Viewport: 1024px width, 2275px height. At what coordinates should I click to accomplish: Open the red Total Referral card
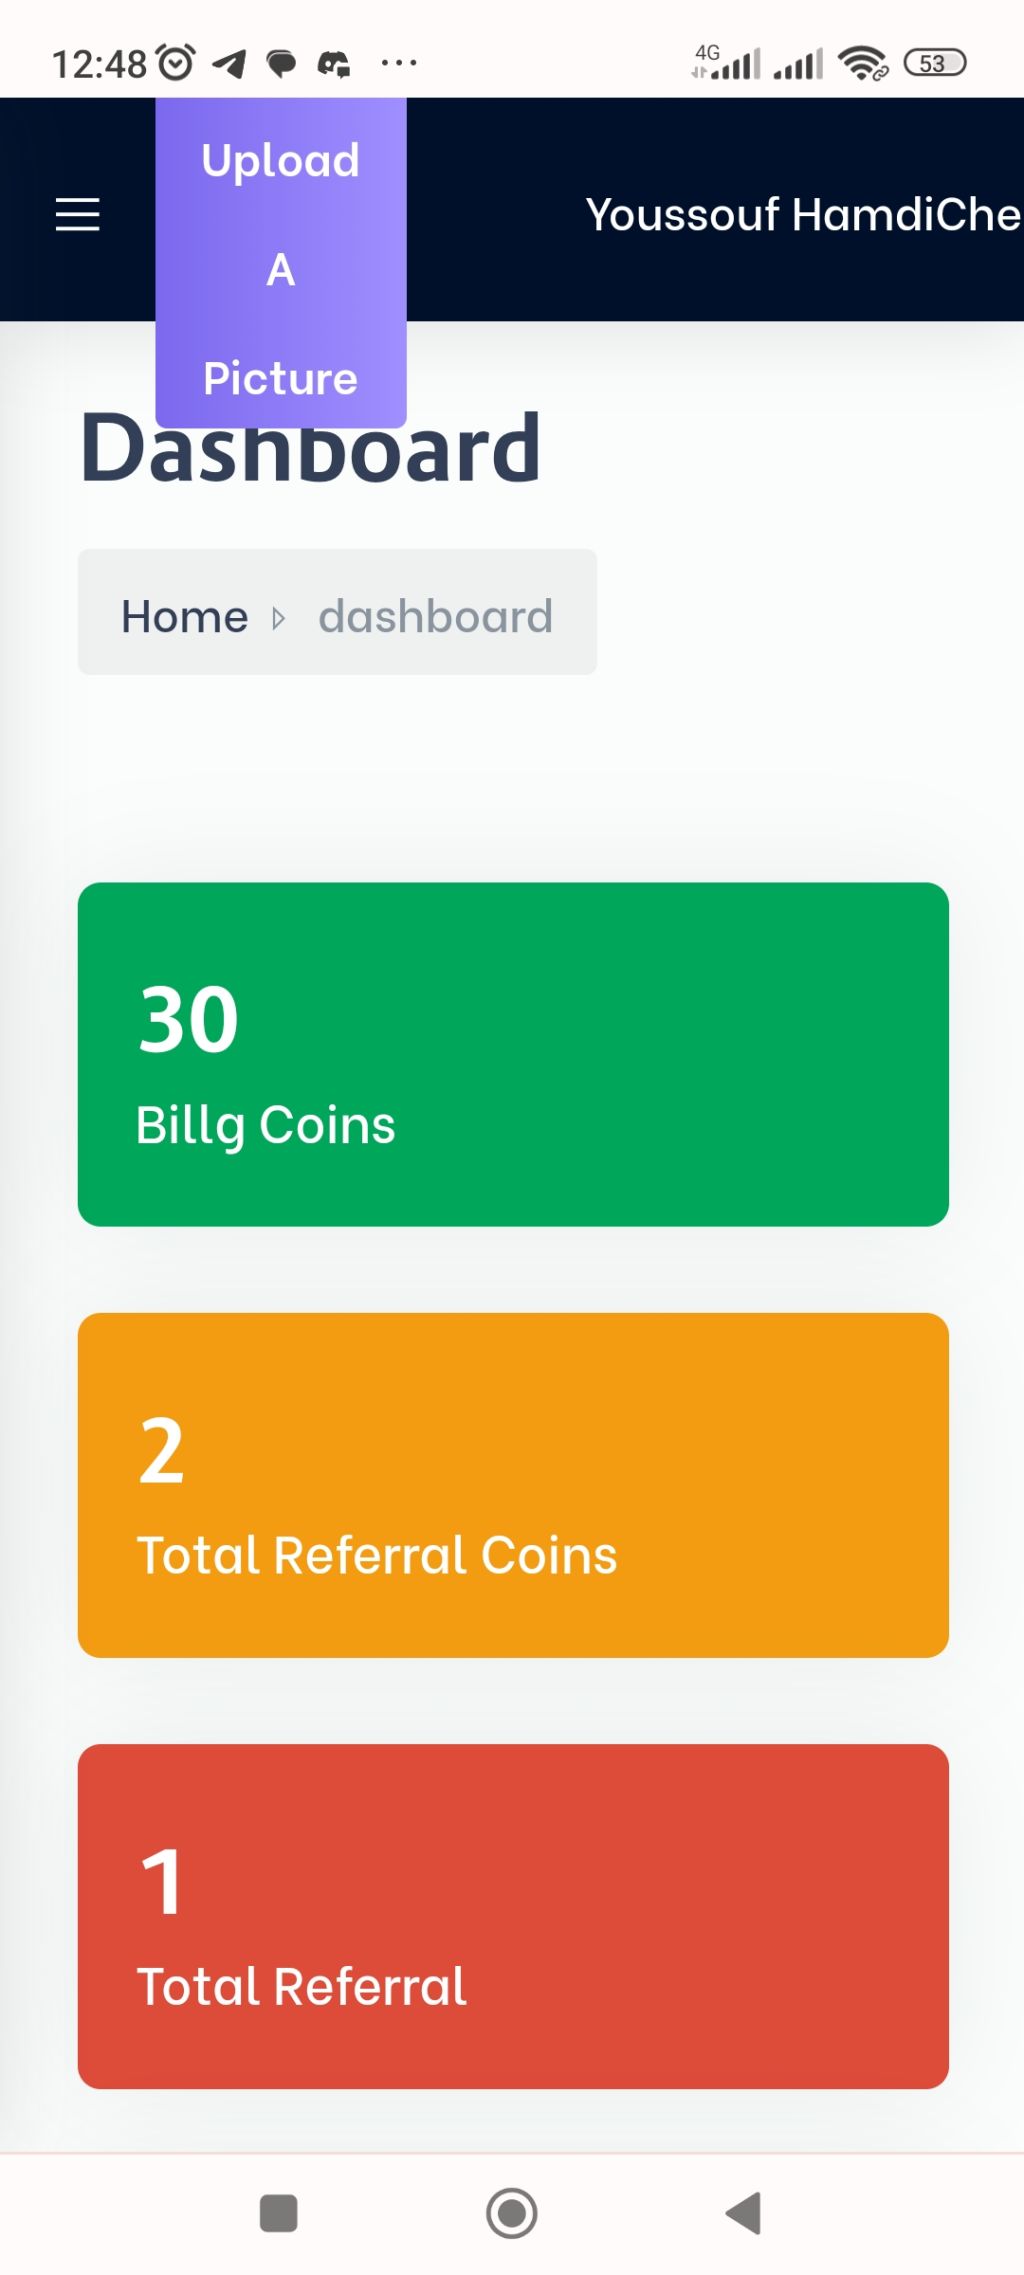click(513, 1916)
